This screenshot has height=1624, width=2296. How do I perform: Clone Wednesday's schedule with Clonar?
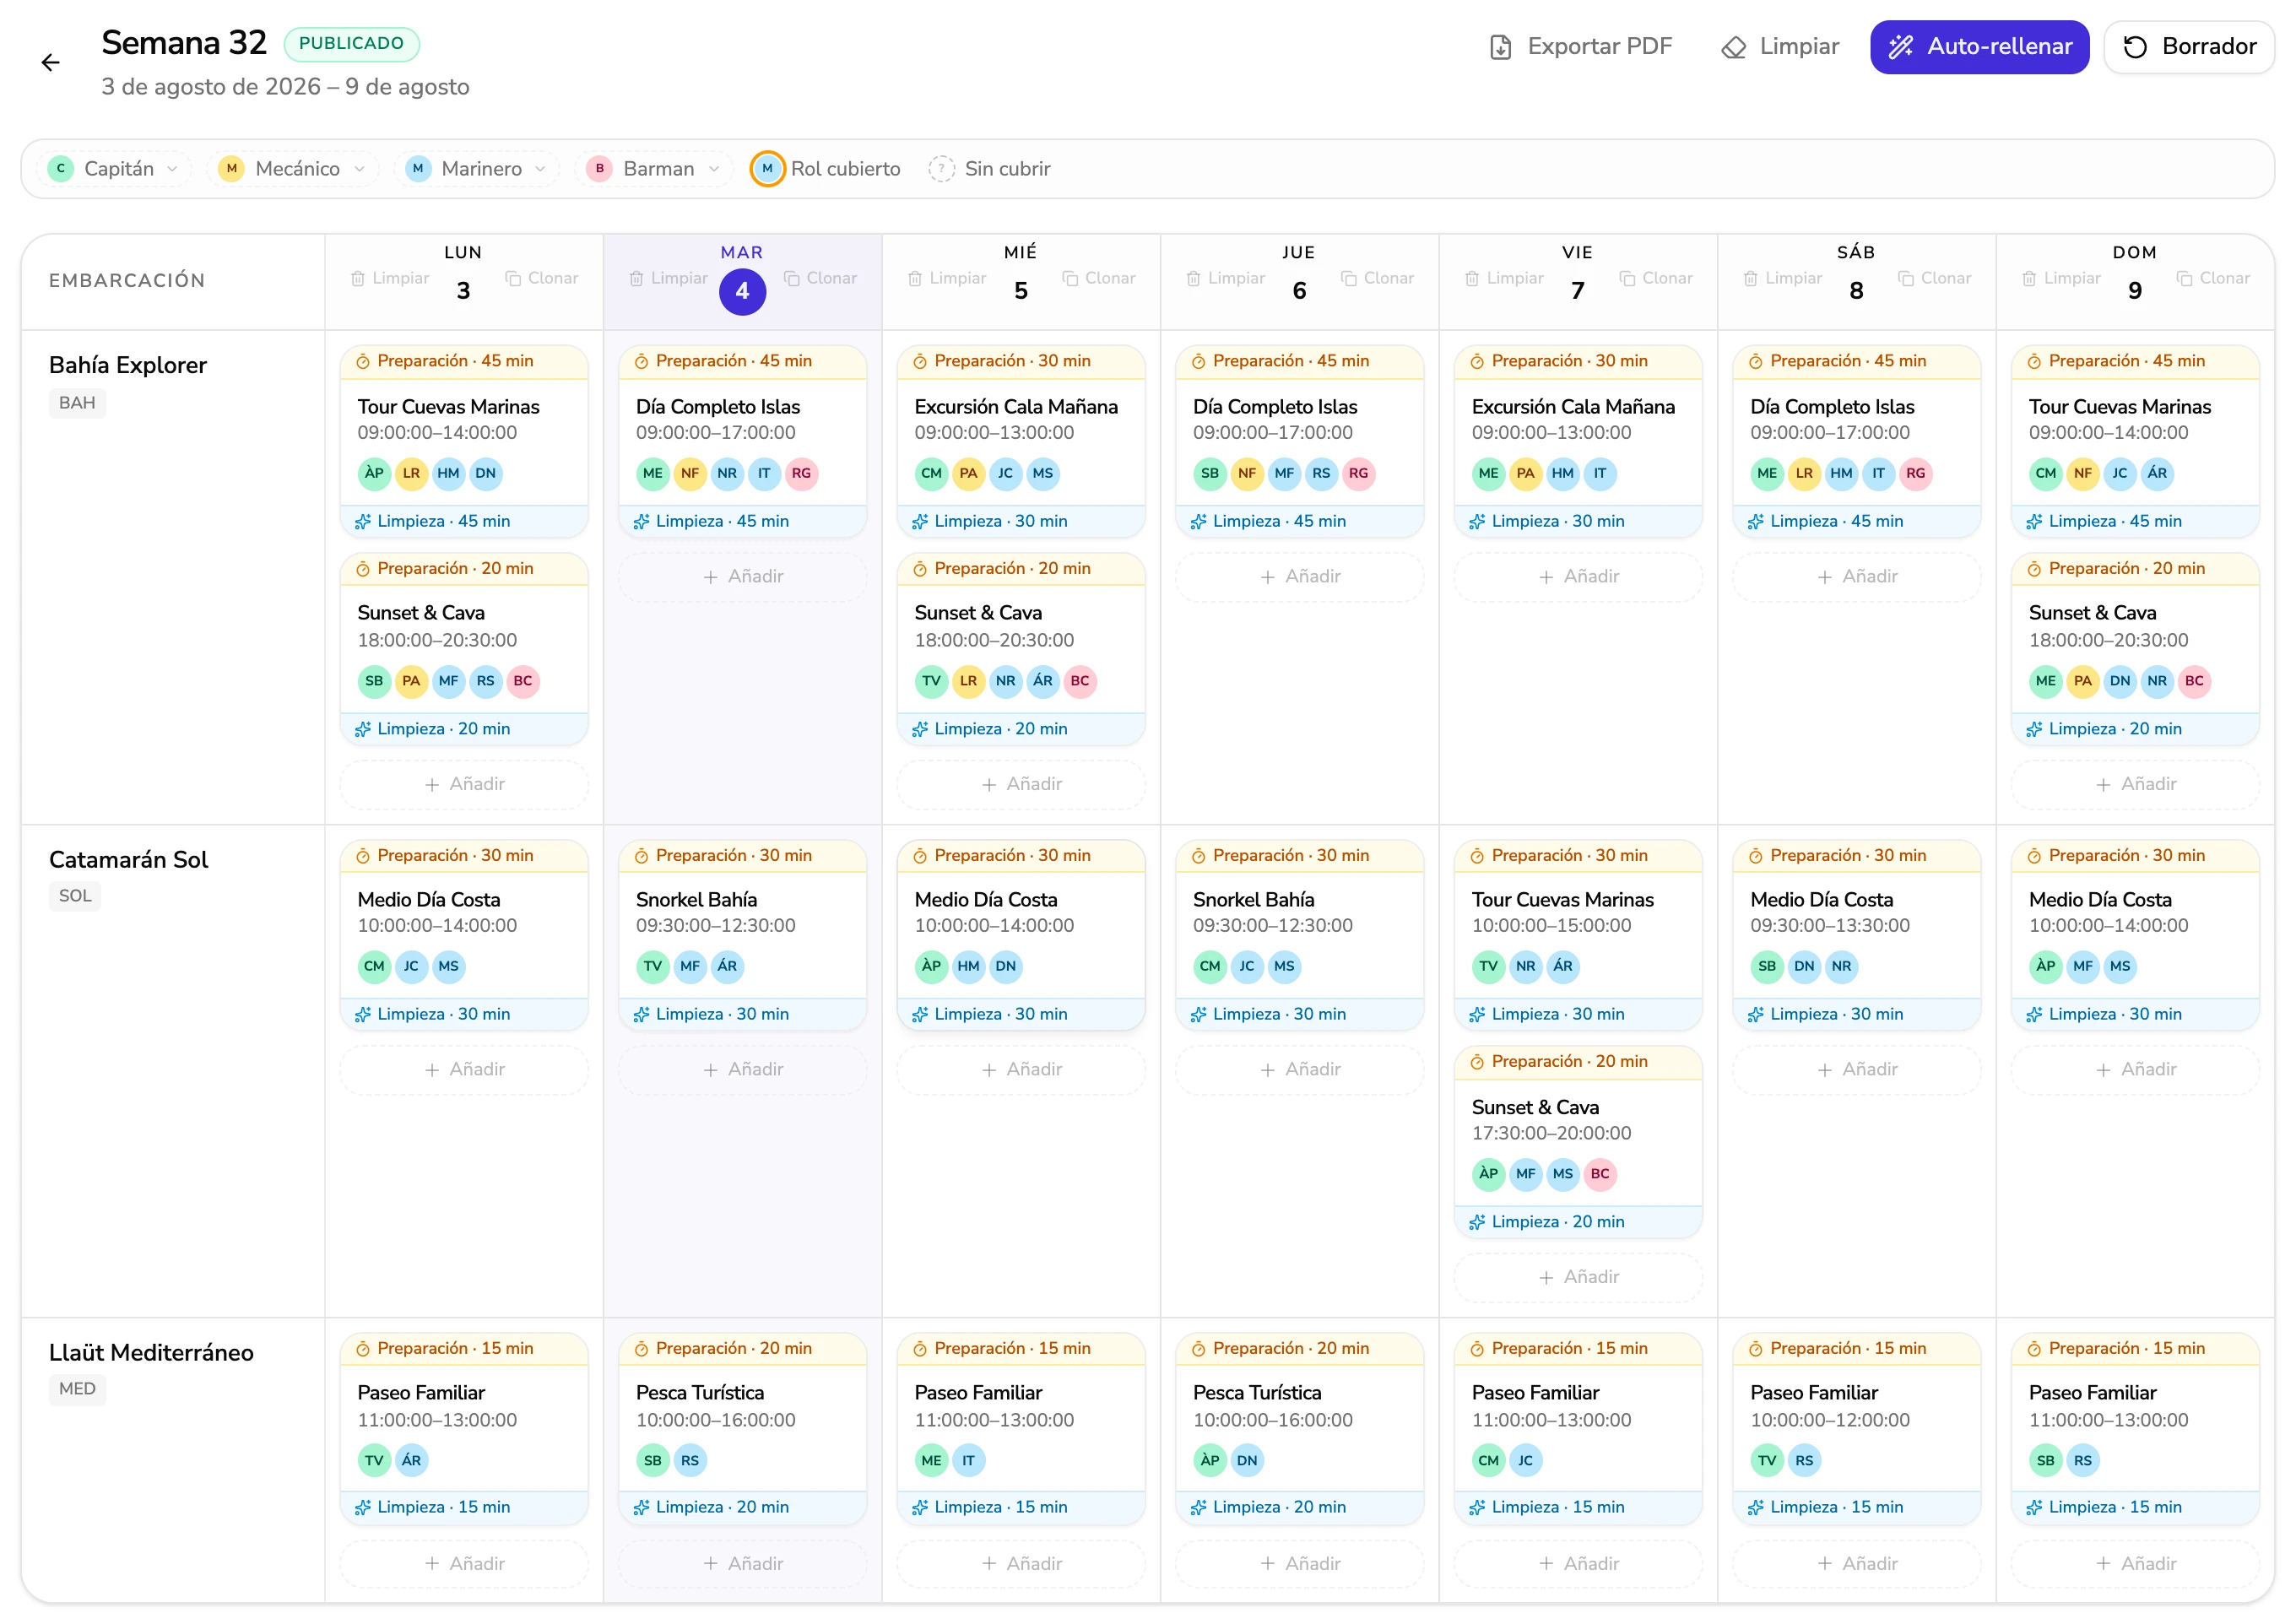coord(1099,279)
